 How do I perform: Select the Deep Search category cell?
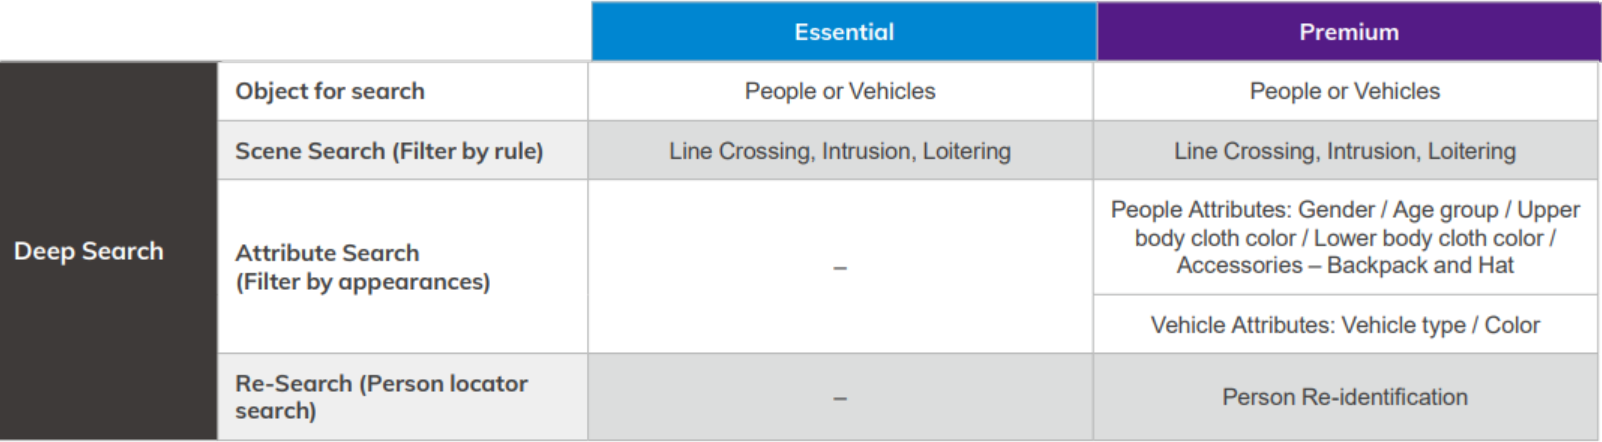89,251
